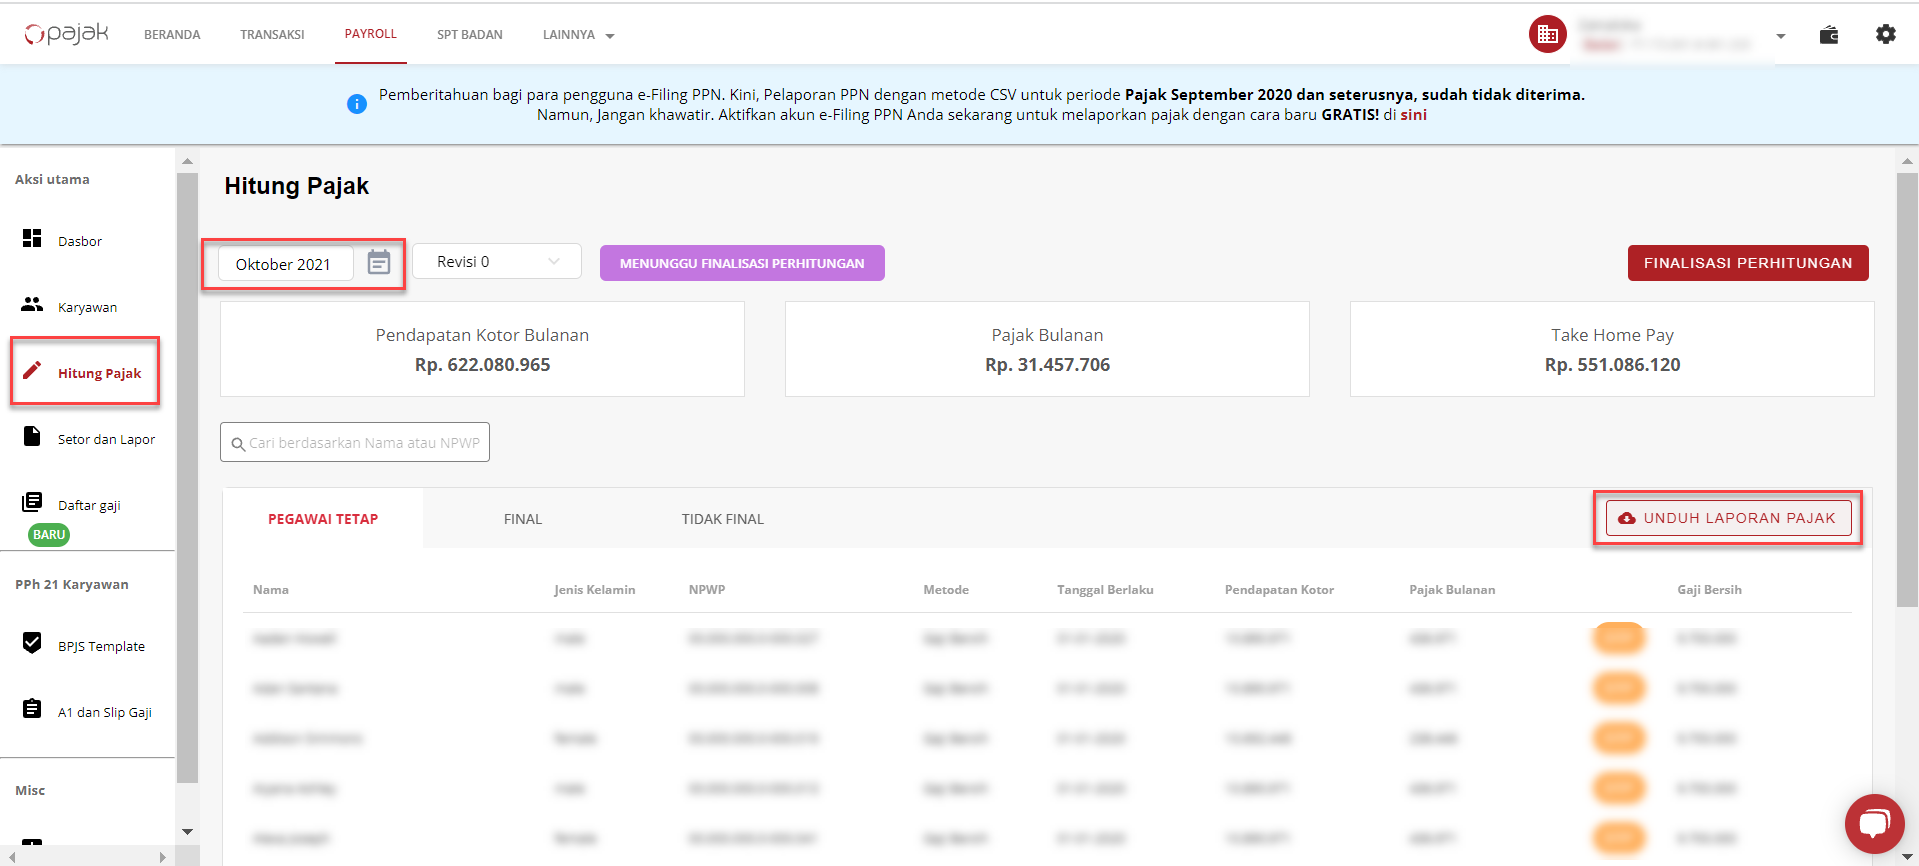Image resolution: width=1919 pixels, height=866 pixels.
Task: Expand the Revisi 0 dropdown
Action: [x=497, y=262]
